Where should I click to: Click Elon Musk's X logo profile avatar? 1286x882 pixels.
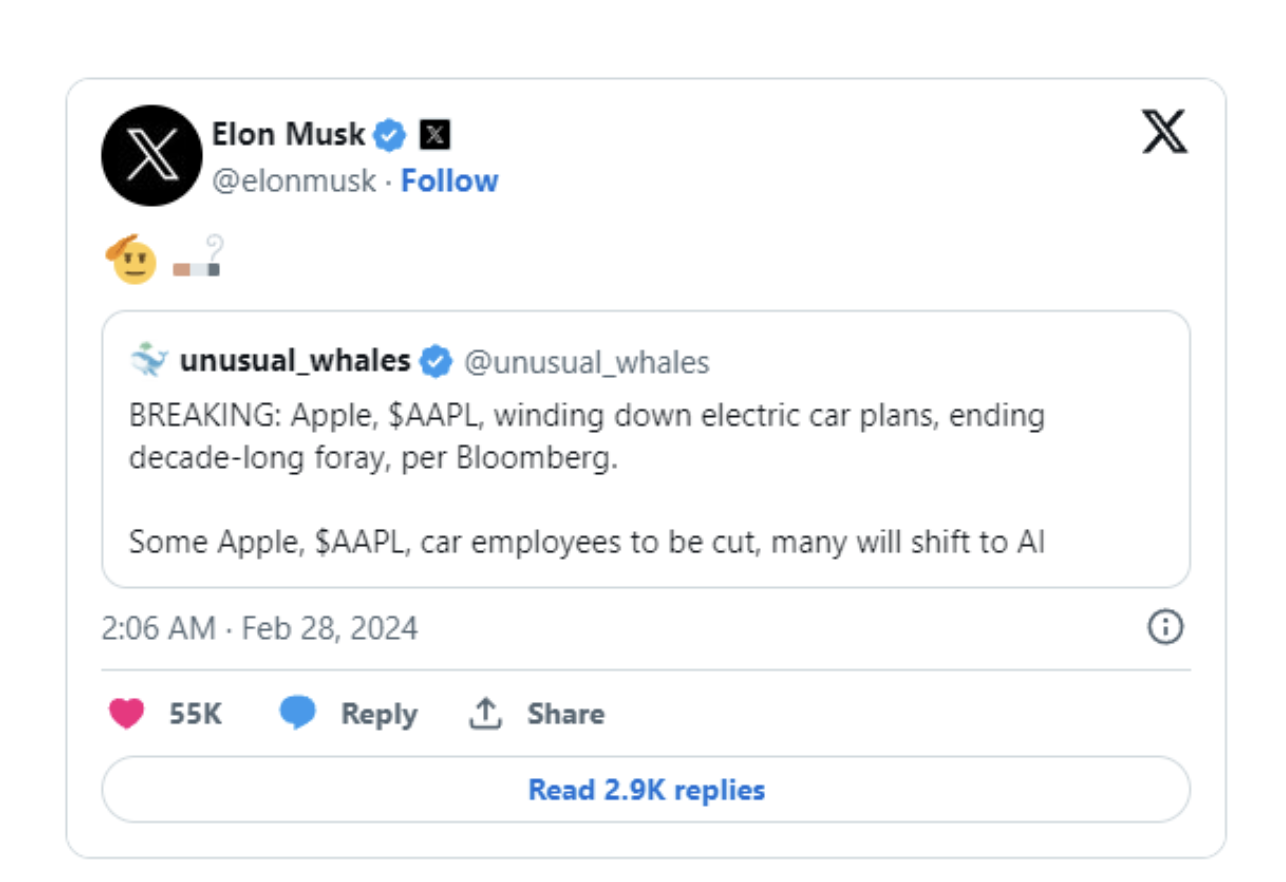pyautogui.click(x=152, y=155)
